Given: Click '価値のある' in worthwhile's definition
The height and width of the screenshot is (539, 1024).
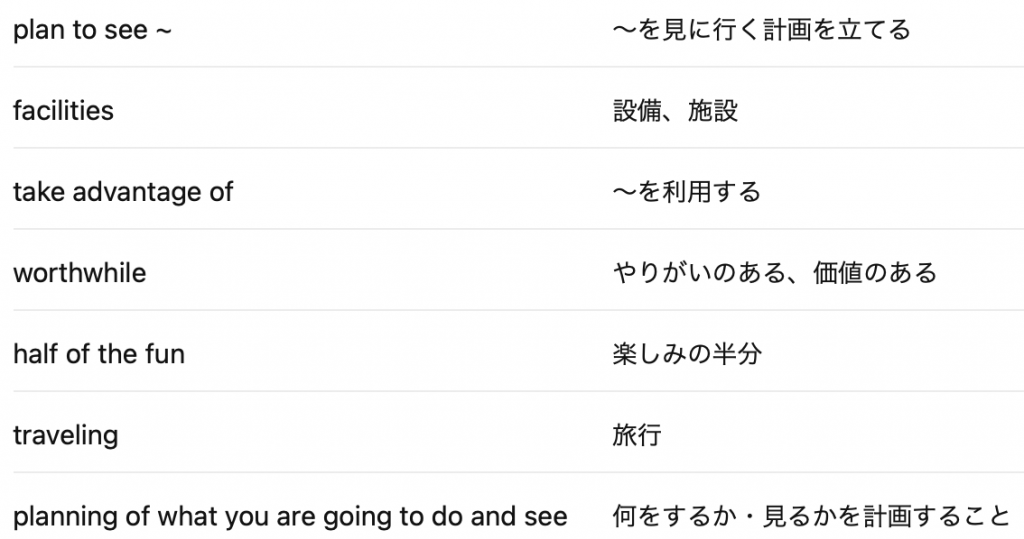Looking at the screenshot, I should coord(875,273).
